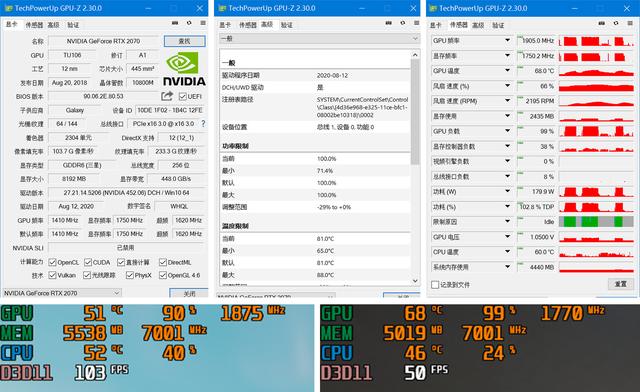
Task: Click the 102.8 % TDP value
Action: pos(536,207)
